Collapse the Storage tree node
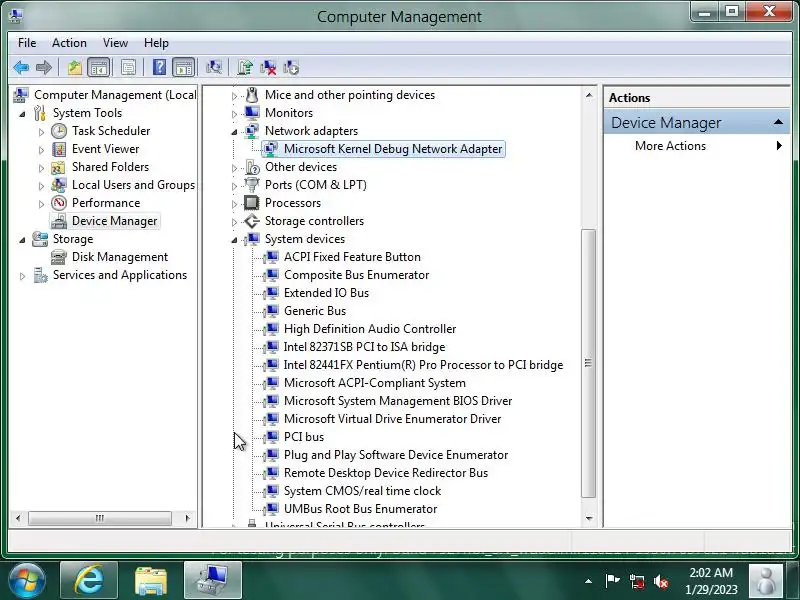Screen dimensions: 800x600 pos(22,240)
